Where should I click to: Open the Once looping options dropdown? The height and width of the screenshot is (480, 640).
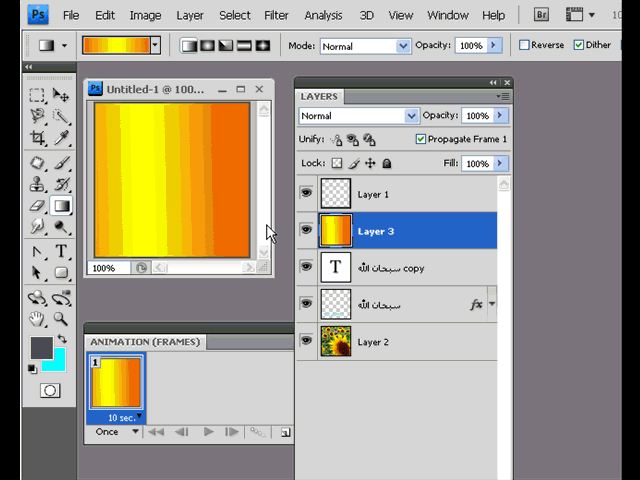coord(115,432)
